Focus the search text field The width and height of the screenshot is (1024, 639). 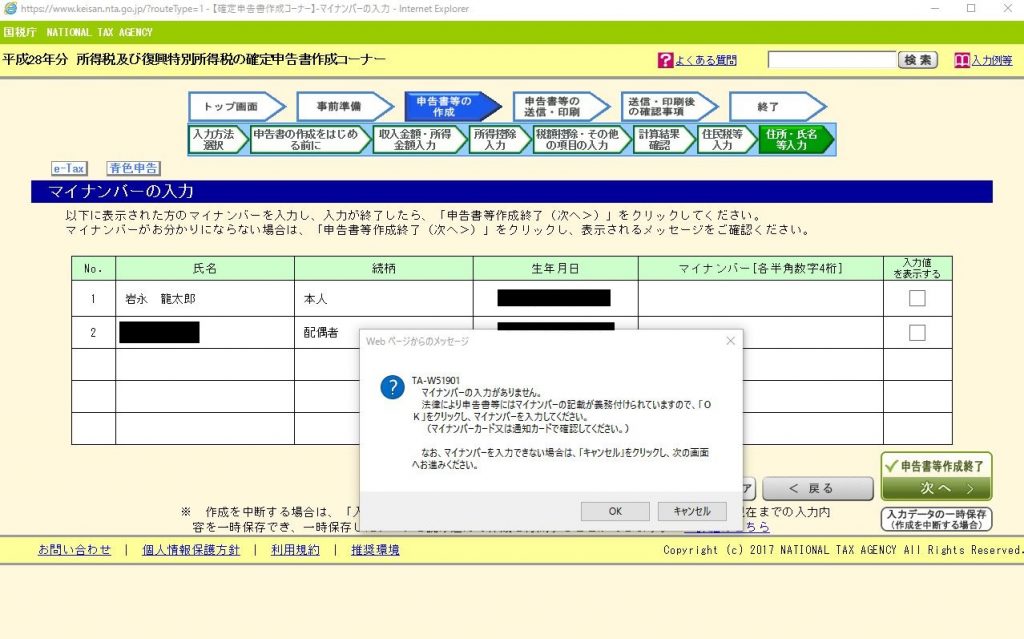(830, 60)
